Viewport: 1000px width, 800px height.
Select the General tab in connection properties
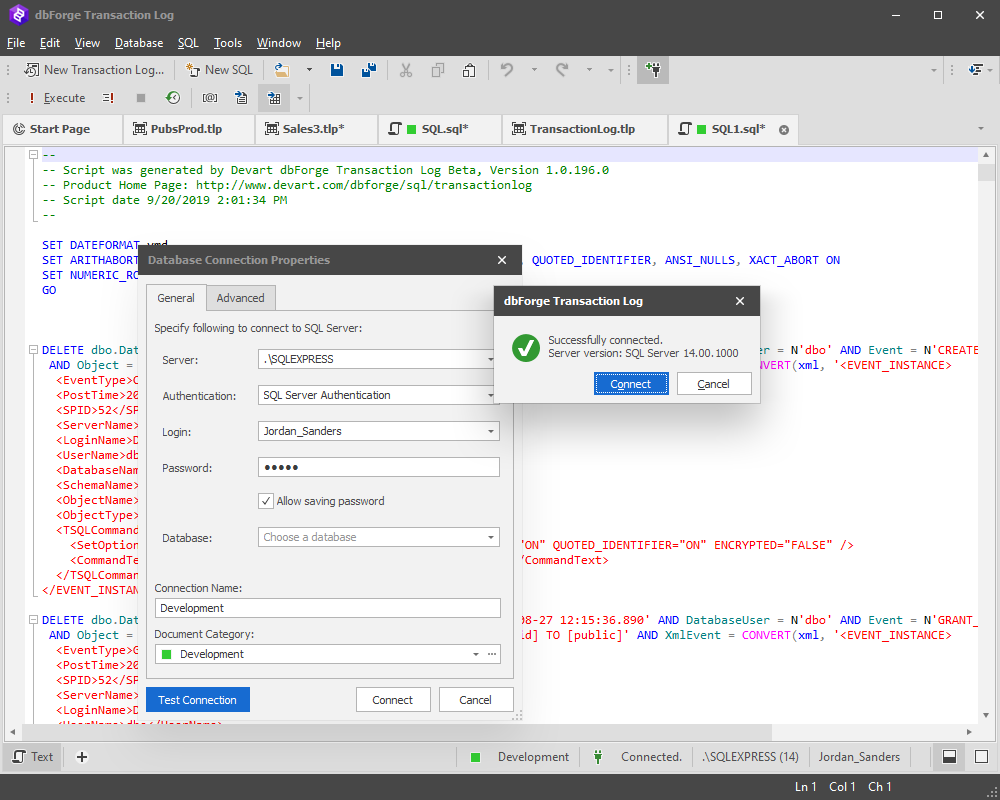176,298
